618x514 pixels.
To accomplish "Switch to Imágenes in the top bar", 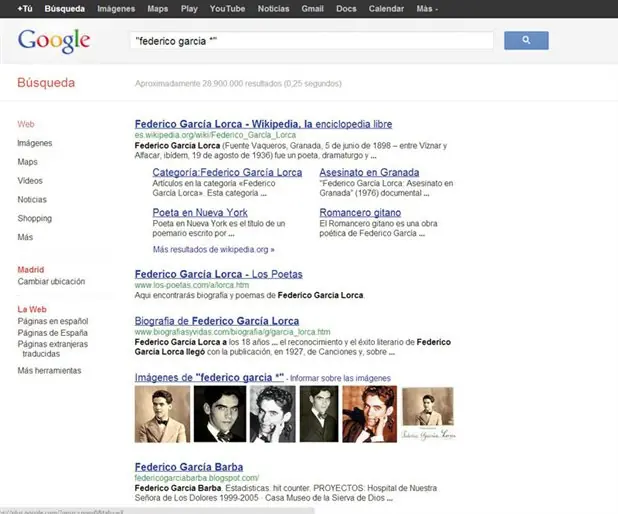I will click(116, 9).
